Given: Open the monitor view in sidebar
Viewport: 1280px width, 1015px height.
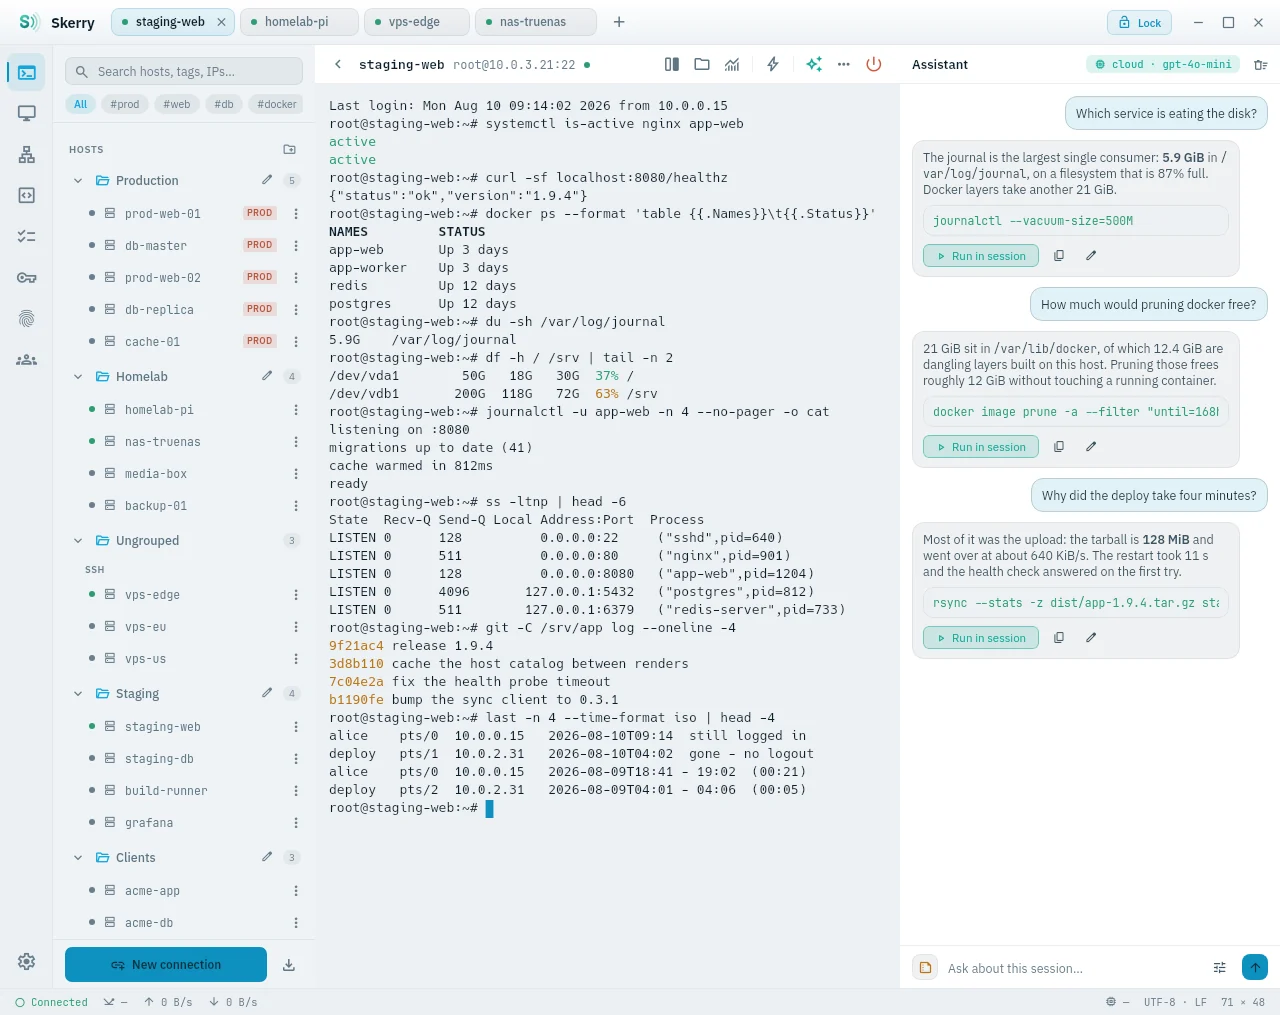Looking at the screenshot, I should [27, 113].
